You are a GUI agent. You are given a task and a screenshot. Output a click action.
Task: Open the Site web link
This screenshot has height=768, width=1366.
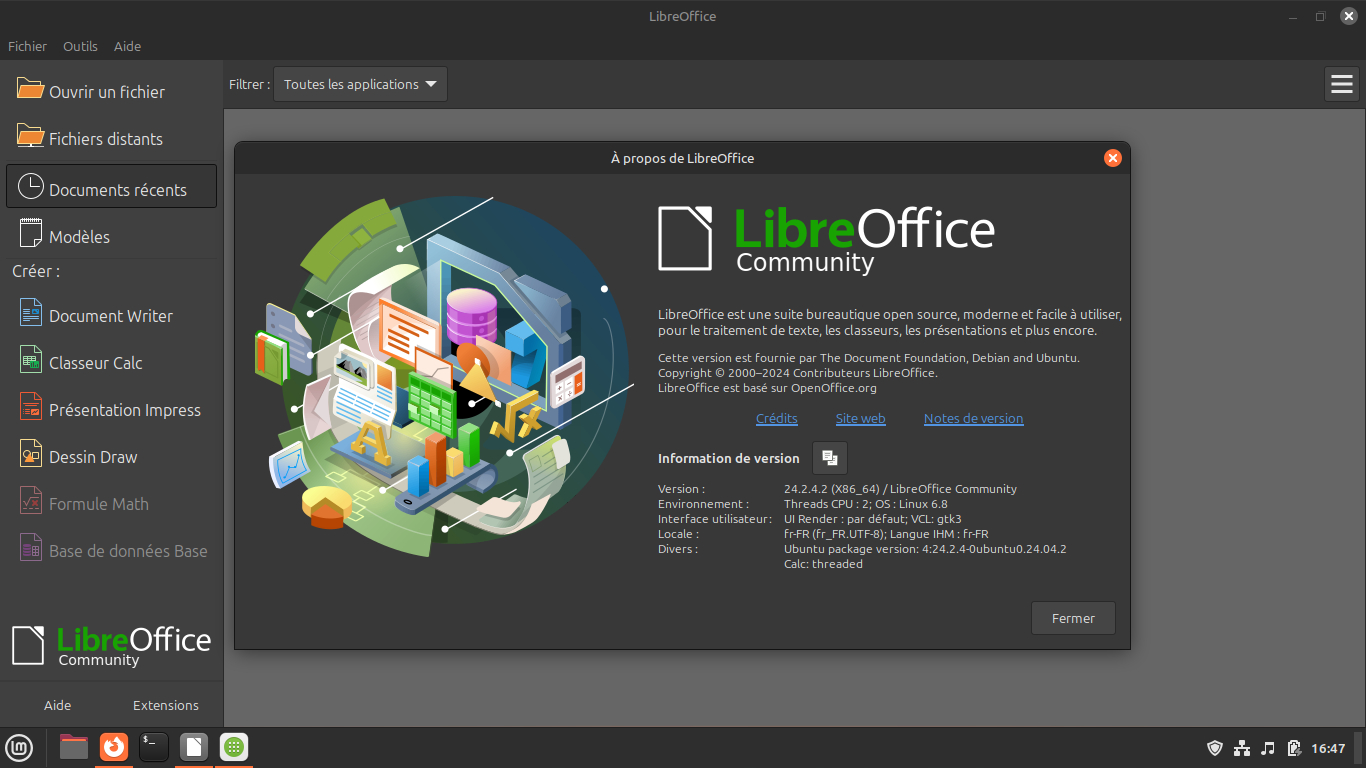(x=860, y=419)
